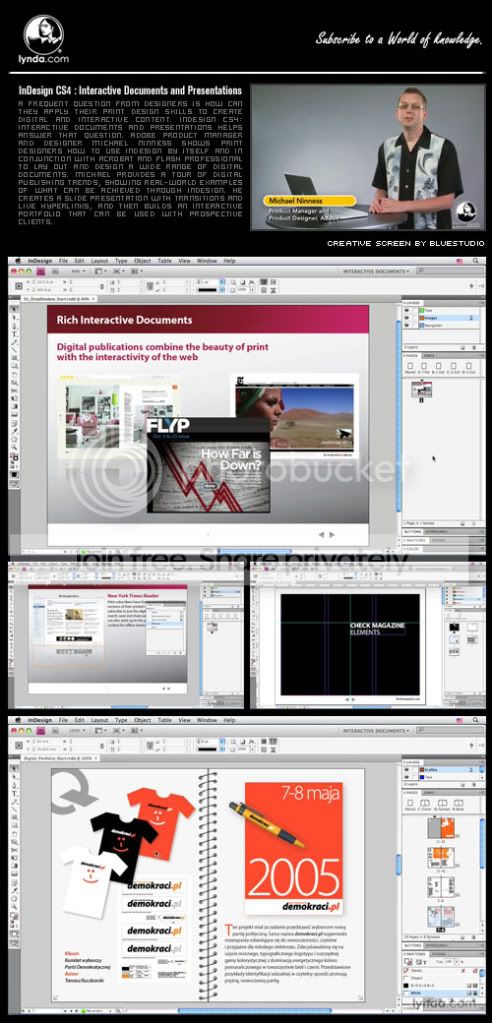Click Michael Ninness video thumbnail
The image size is (492, 1023).
point(368,157)
